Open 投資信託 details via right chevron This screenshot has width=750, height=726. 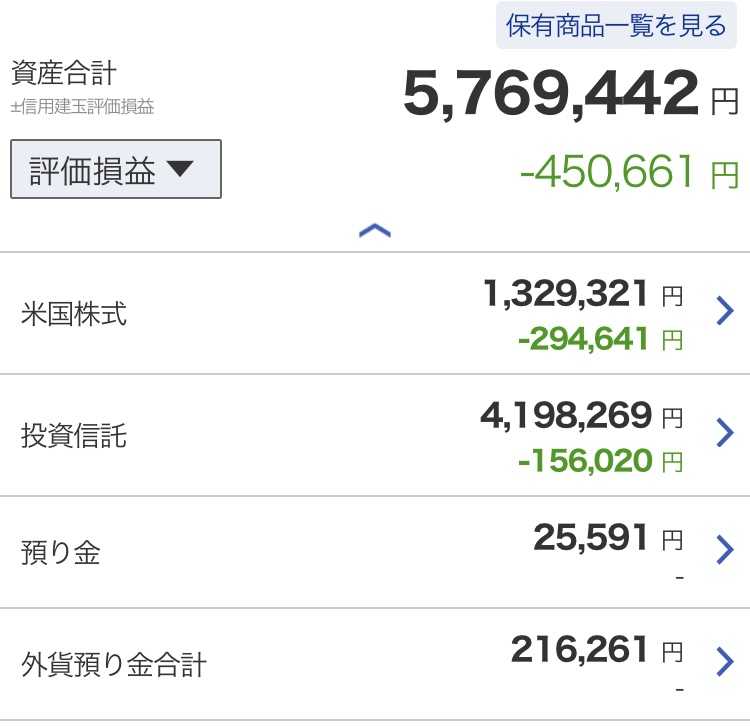725,432
